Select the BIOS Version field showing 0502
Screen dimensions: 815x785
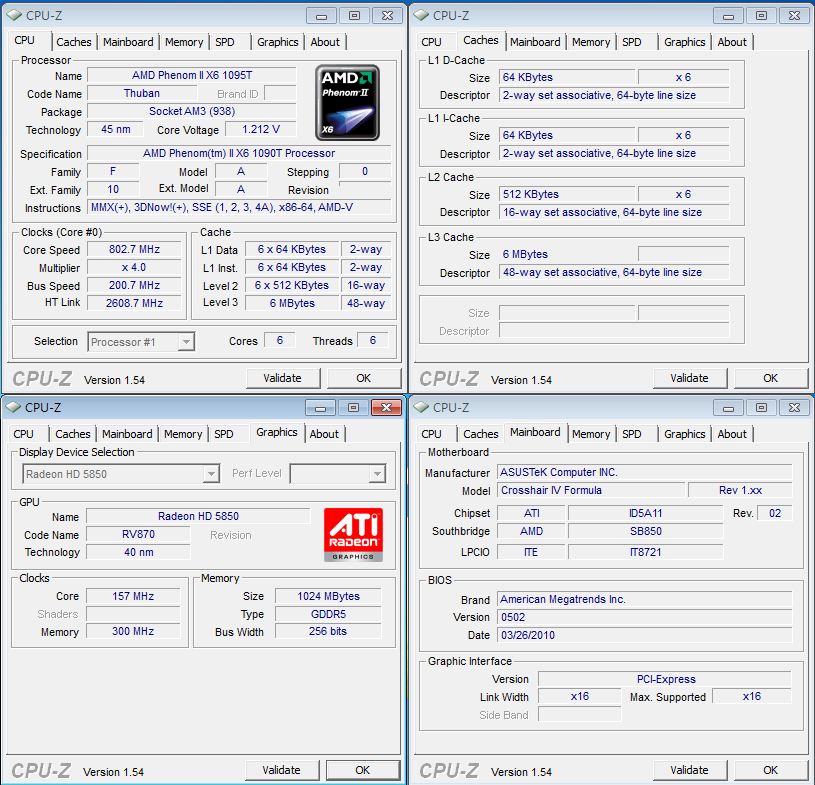tap(644, 617)
